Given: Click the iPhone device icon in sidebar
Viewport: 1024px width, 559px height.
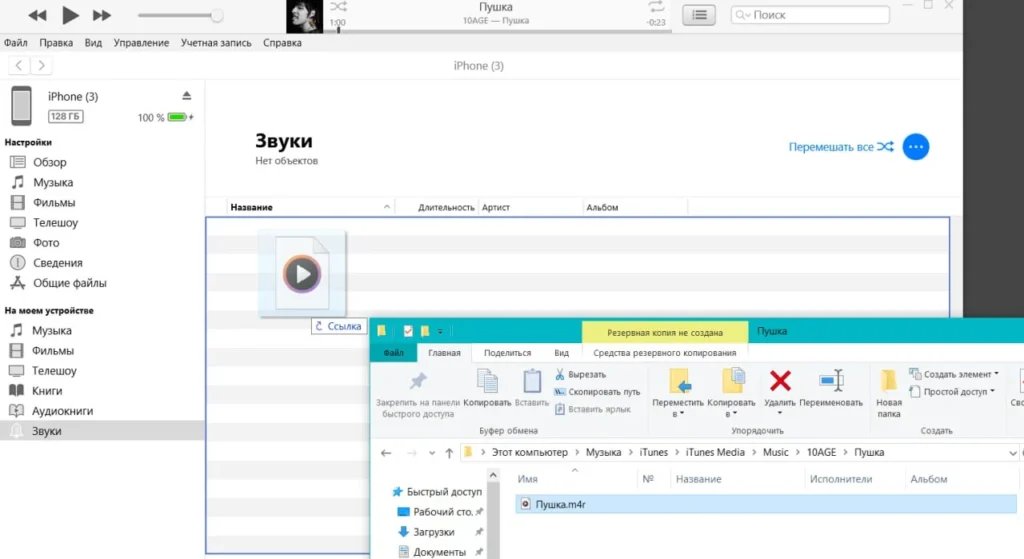Looking at the screenshot, I should coord(21,105).
